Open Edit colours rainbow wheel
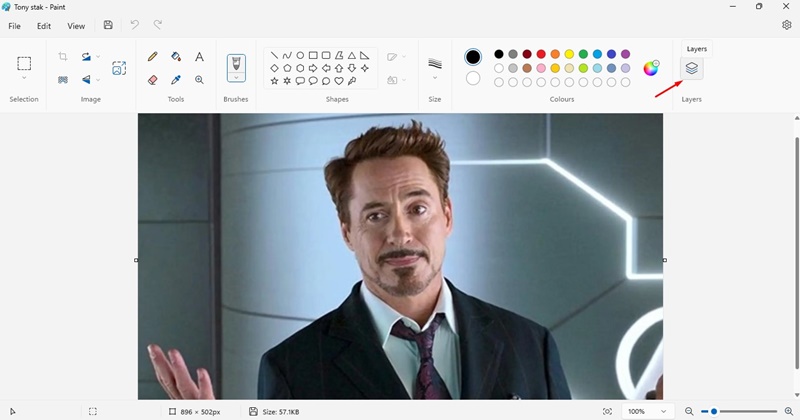The image size is (800, 420). tap(651, 68)
